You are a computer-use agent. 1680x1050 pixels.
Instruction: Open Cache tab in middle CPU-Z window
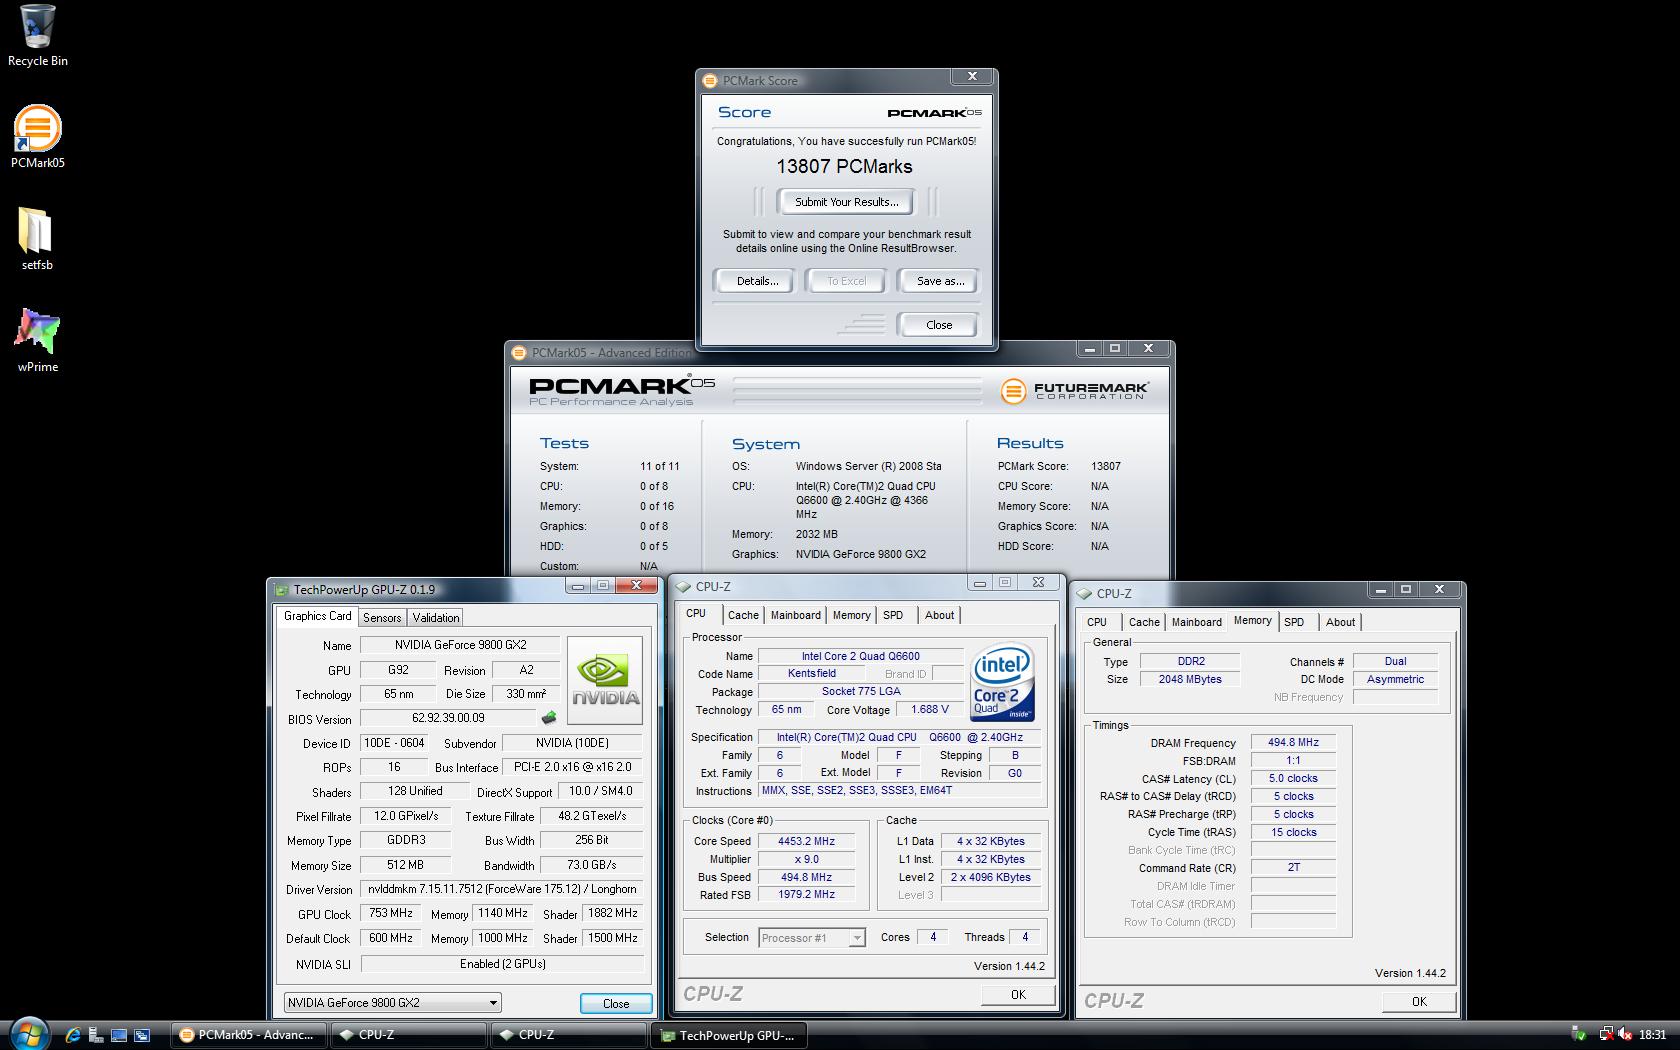pos(743,615)
